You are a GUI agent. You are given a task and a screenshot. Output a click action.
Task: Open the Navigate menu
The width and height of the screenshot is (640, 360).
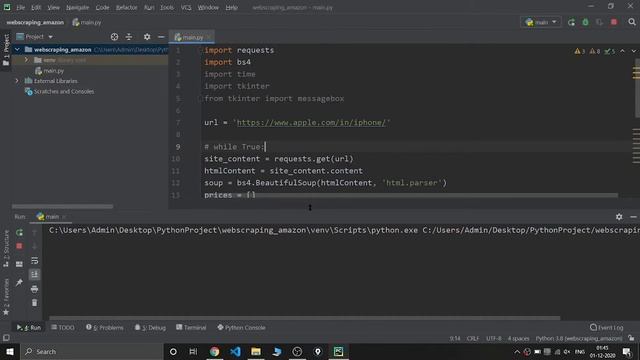77,7
